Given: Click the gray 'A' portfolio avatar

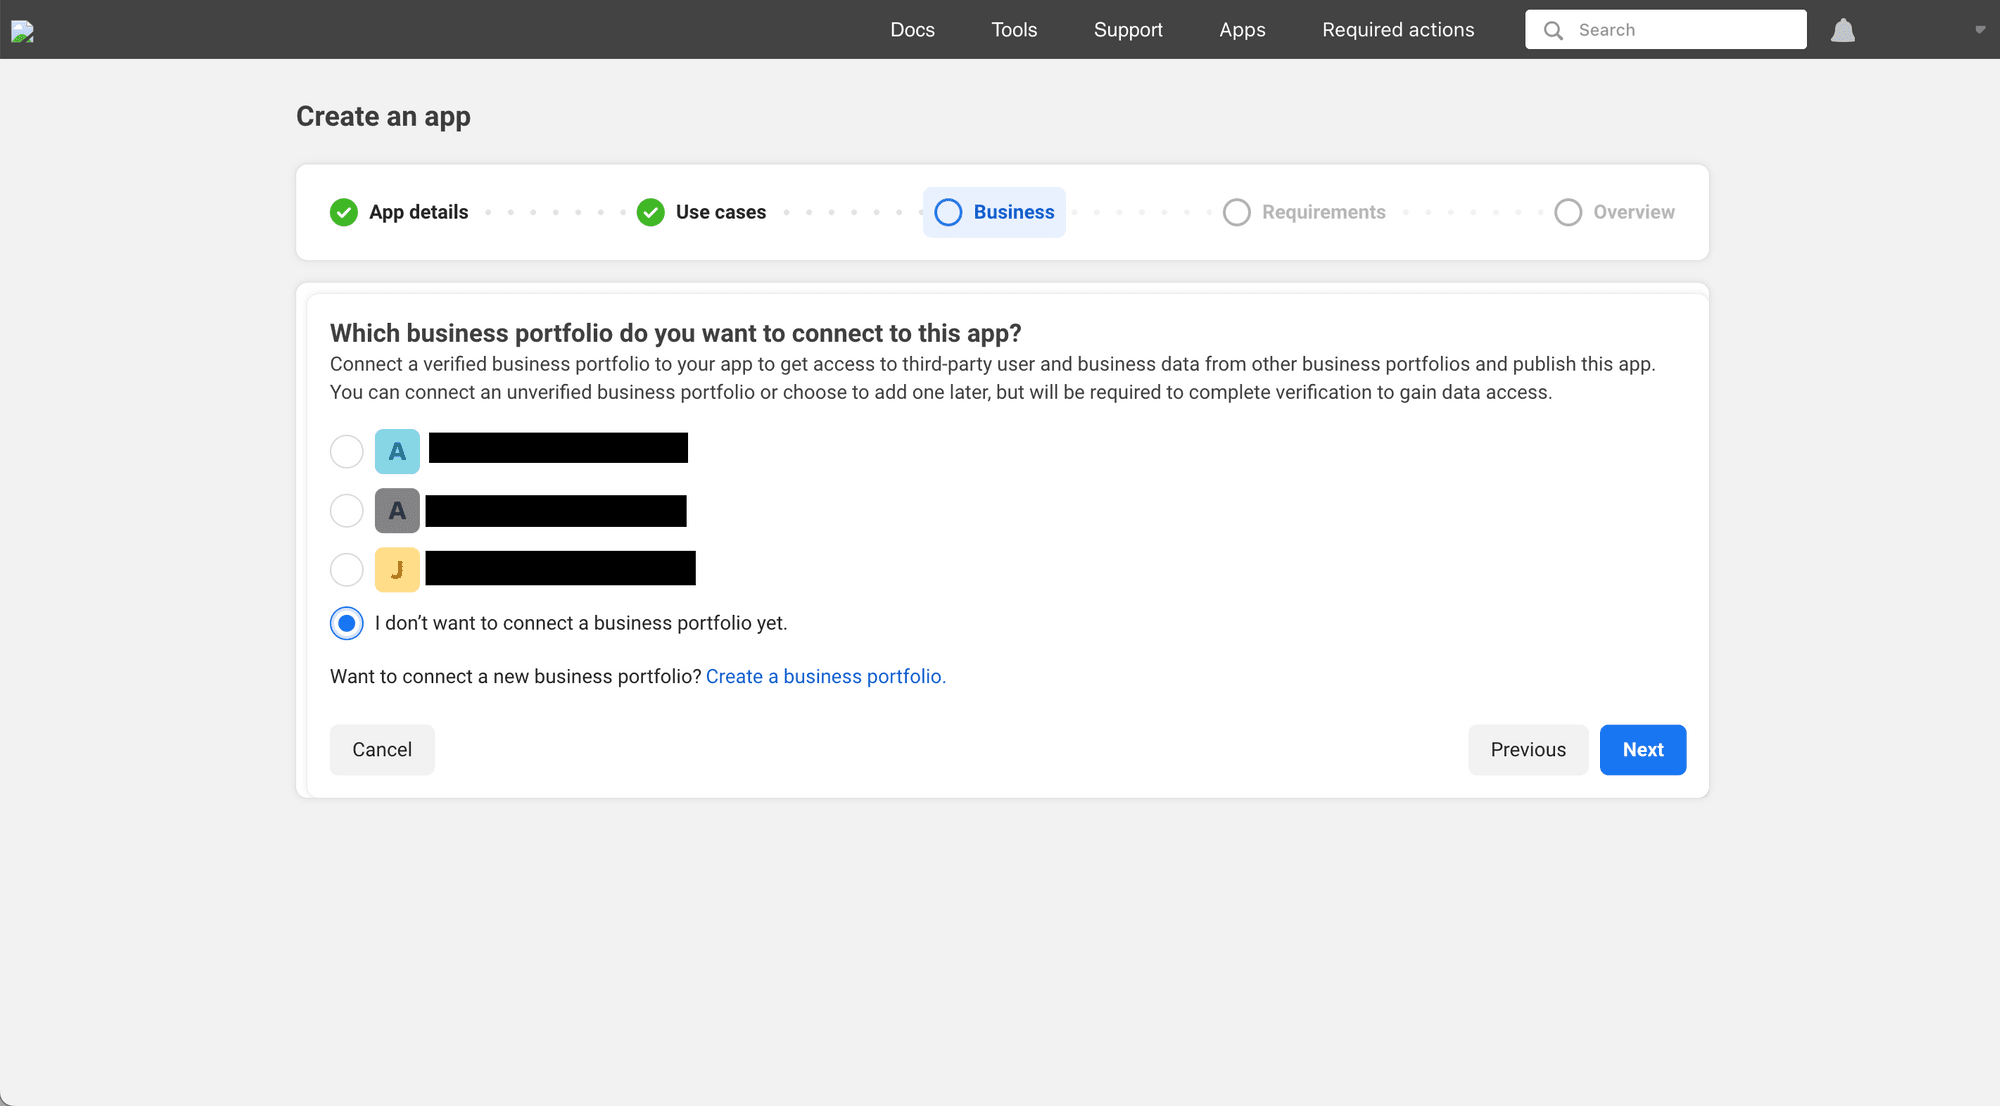Looking at the screenshot, I should (396, 510).
